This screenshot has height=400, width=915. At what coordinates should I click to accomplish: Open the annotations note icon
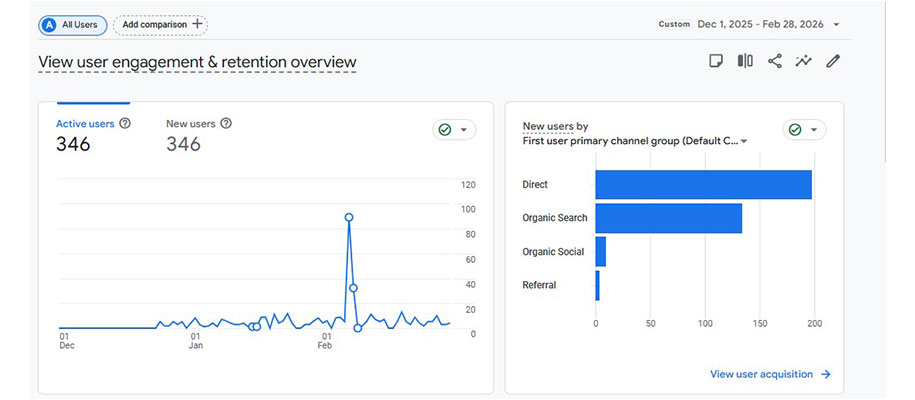click(715, 61)
